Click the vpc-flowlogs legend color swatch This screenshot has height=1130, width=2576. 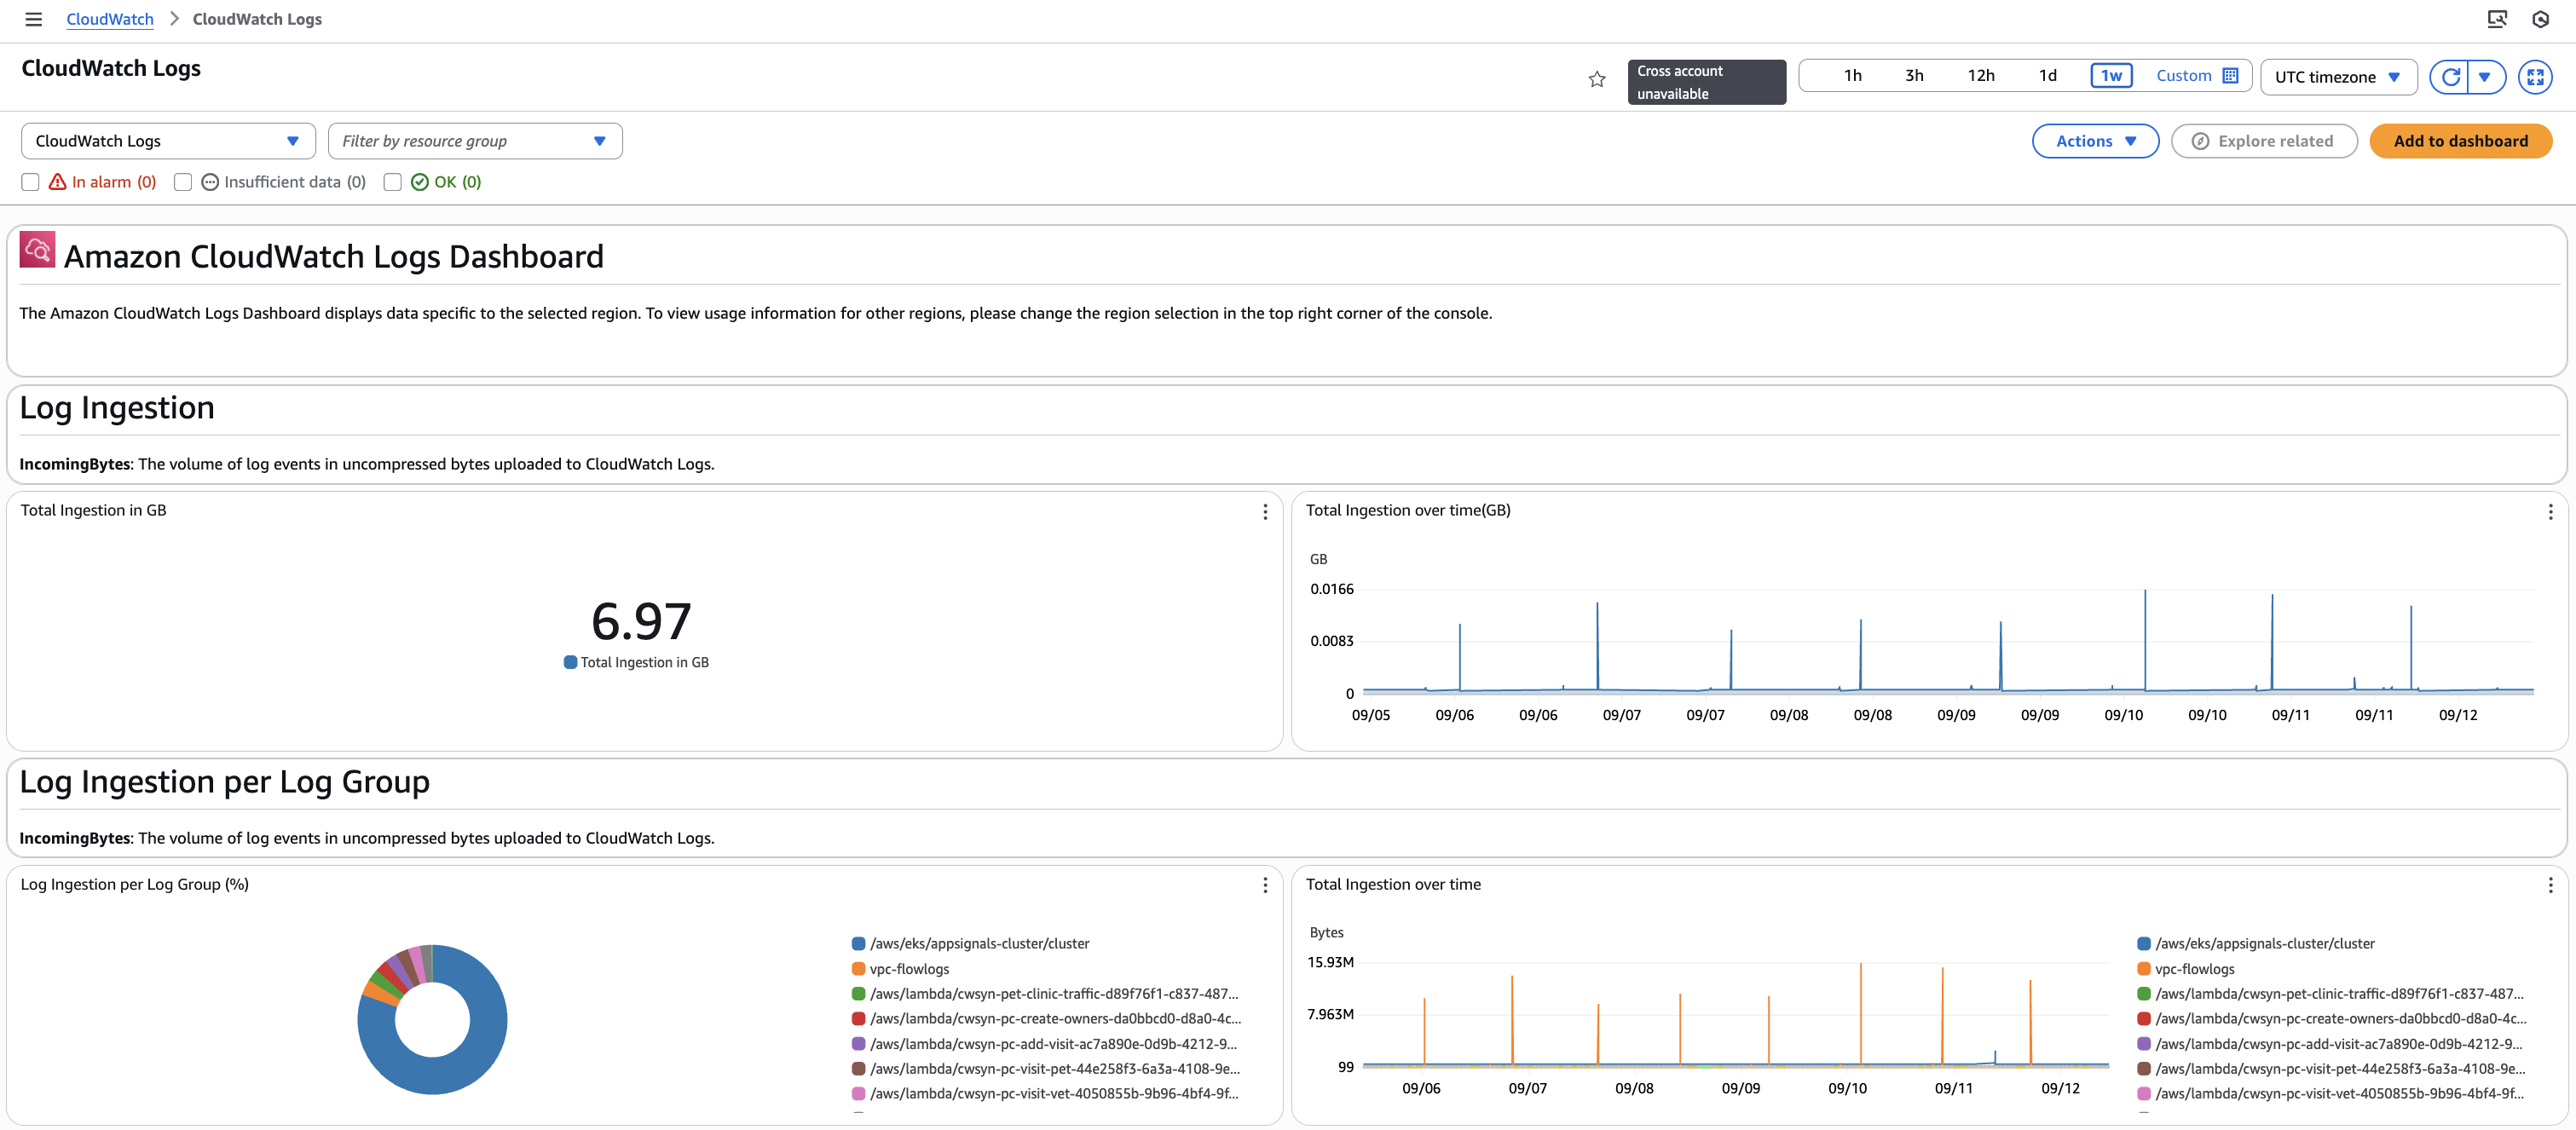pyautogui.click(x=858, y=968)
